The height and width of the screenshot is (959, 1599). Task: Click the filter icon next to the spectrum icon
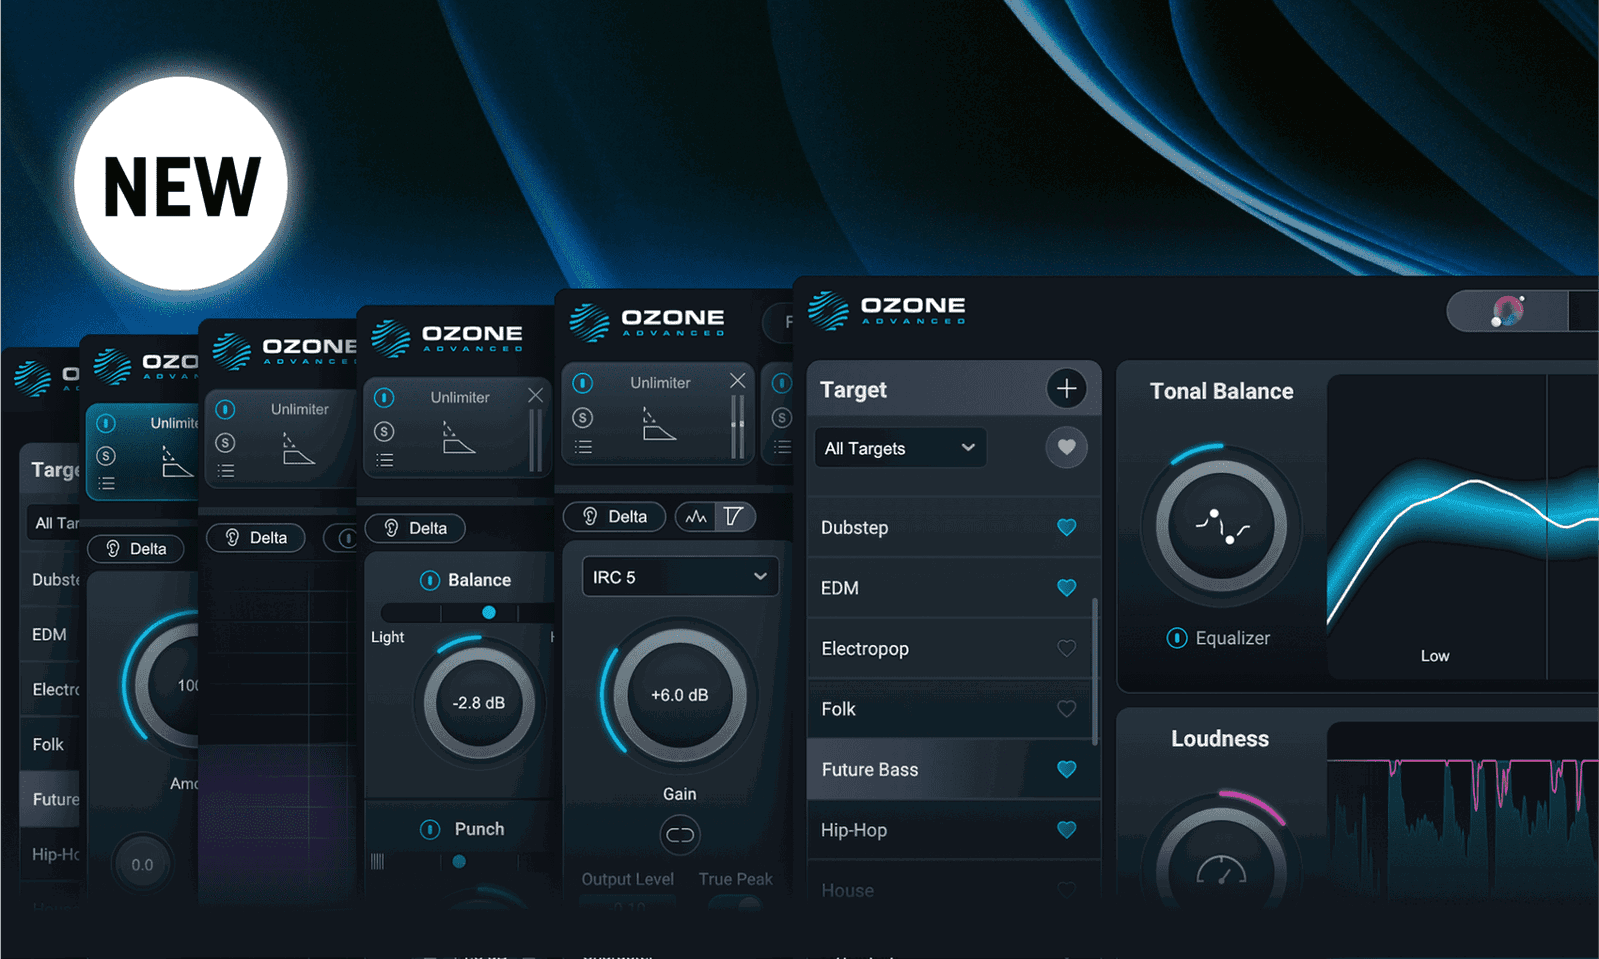point(734,517)
